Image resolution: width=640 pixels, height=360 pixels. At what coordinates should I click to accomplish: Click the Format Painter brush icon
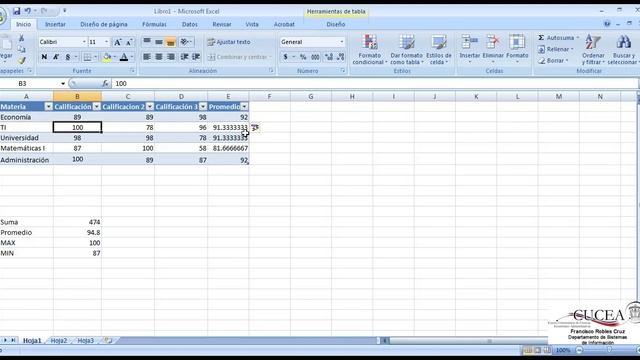pyautogui.click(x=21, y=60)
